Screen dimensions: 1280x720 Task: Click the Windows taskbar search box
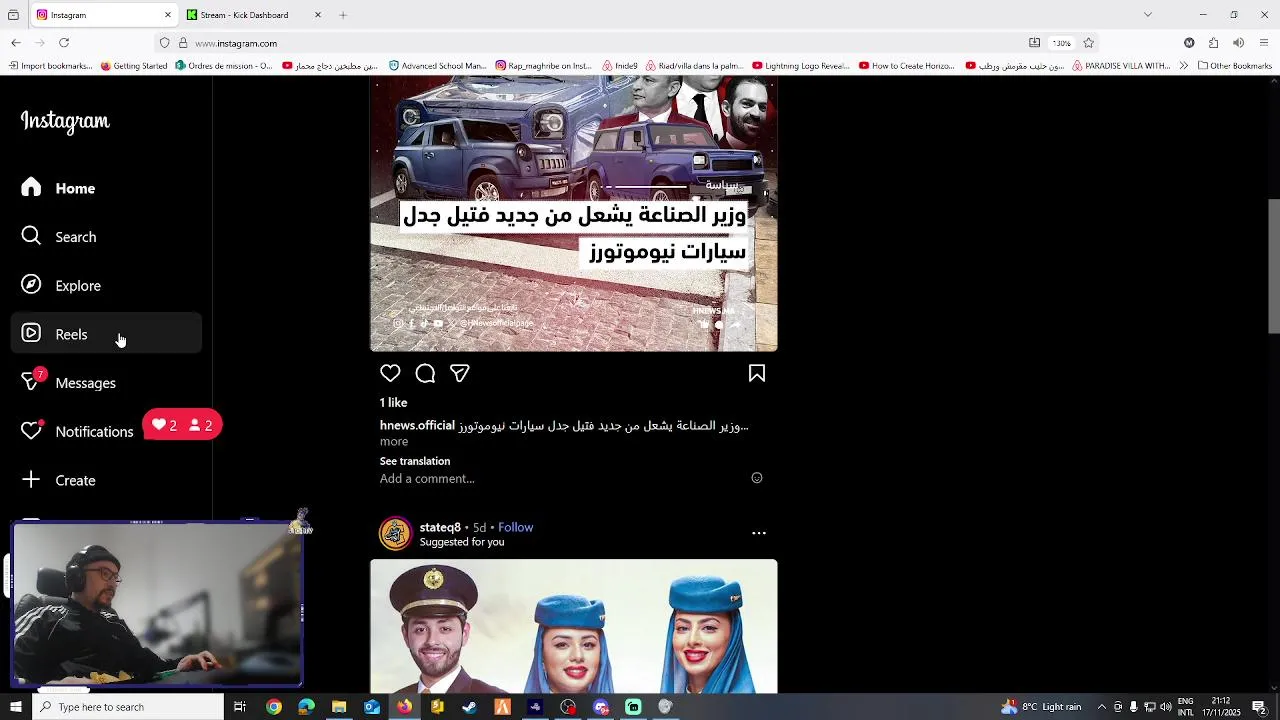129,707
